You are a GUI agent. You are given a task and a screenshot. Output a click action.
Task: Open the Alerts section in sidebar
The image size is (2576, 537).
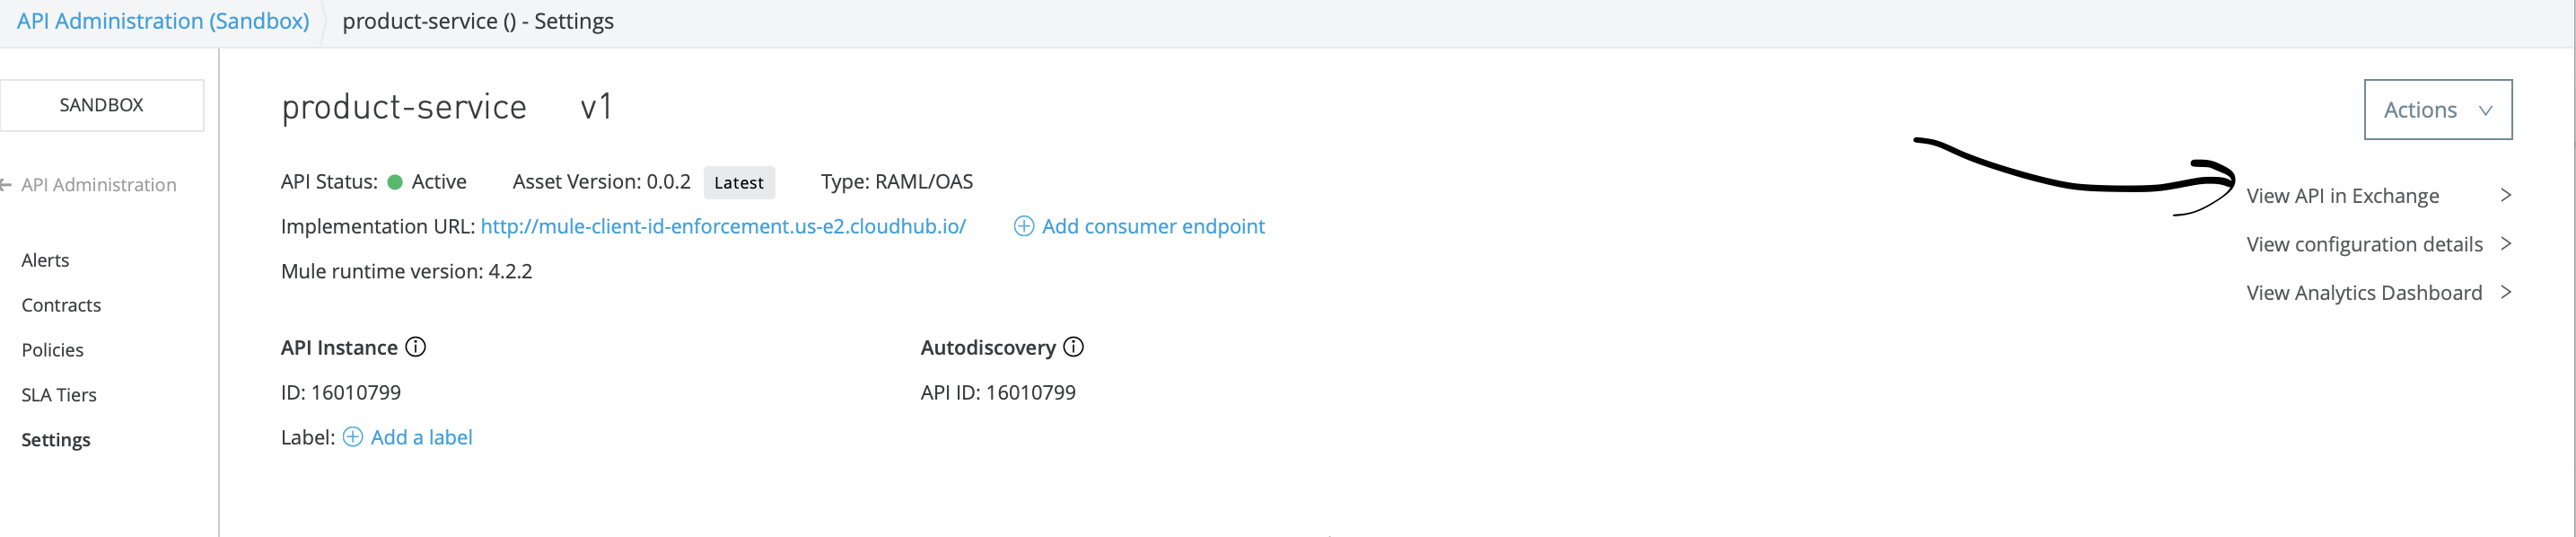coord(46,260)
